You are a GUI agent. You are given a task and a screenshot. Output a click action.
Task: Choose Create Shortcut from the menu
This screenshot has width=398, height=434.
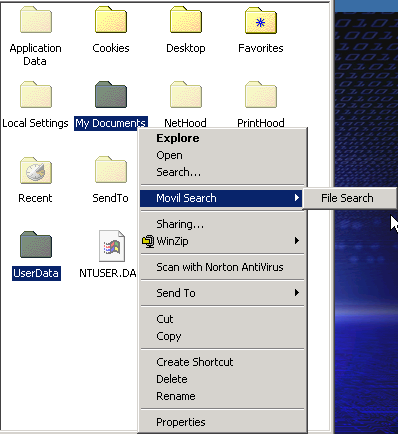point(222,362)
